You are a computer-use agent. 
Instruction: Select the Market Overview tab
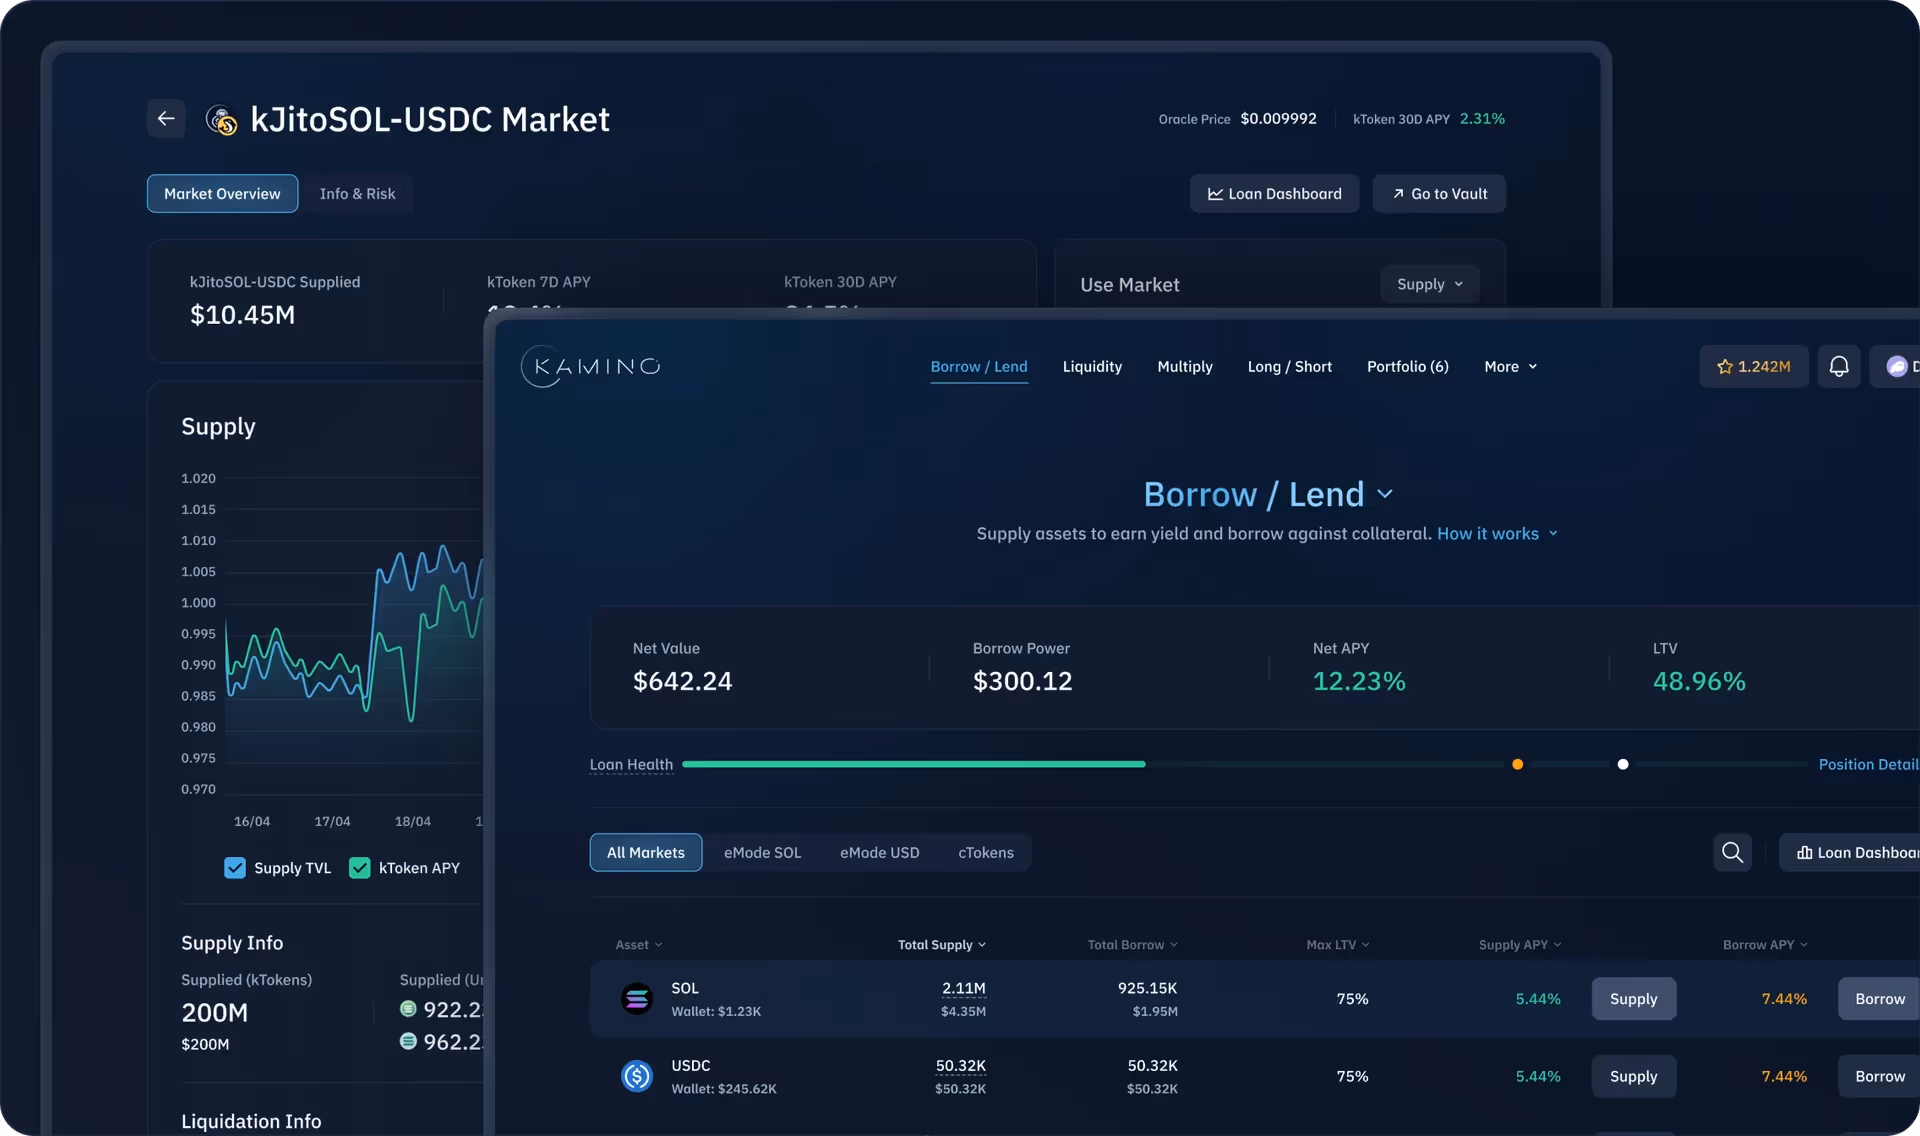(x=222, y=194)
